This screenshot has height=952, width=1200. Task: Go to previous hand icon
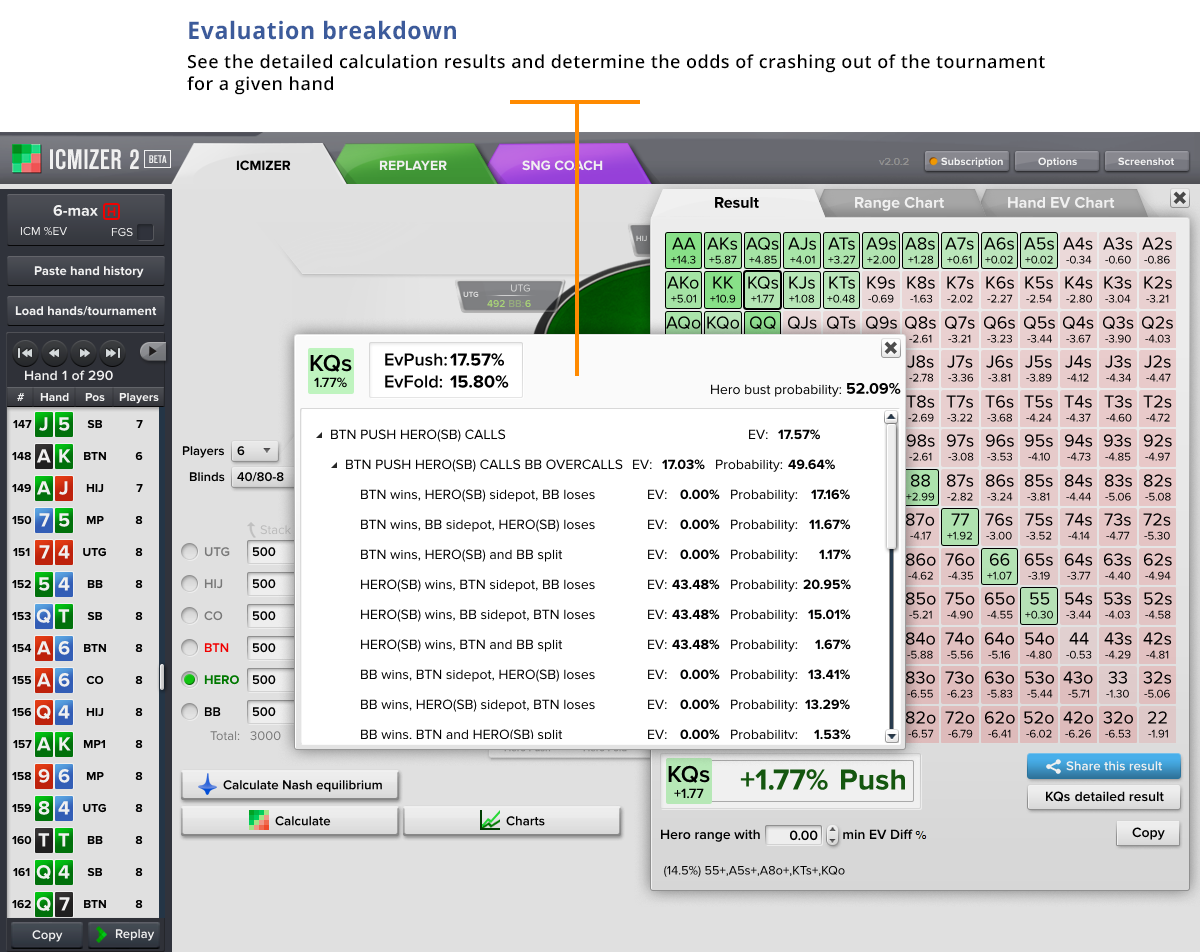click(x=55, y=352)
